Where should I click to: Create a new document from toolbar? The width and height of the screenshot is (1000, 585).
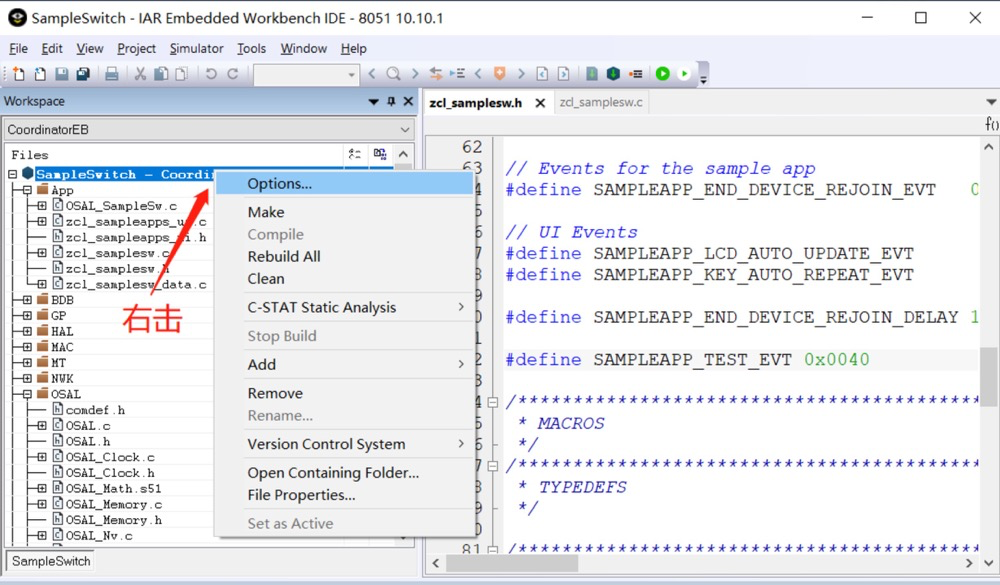pos(18,74)
